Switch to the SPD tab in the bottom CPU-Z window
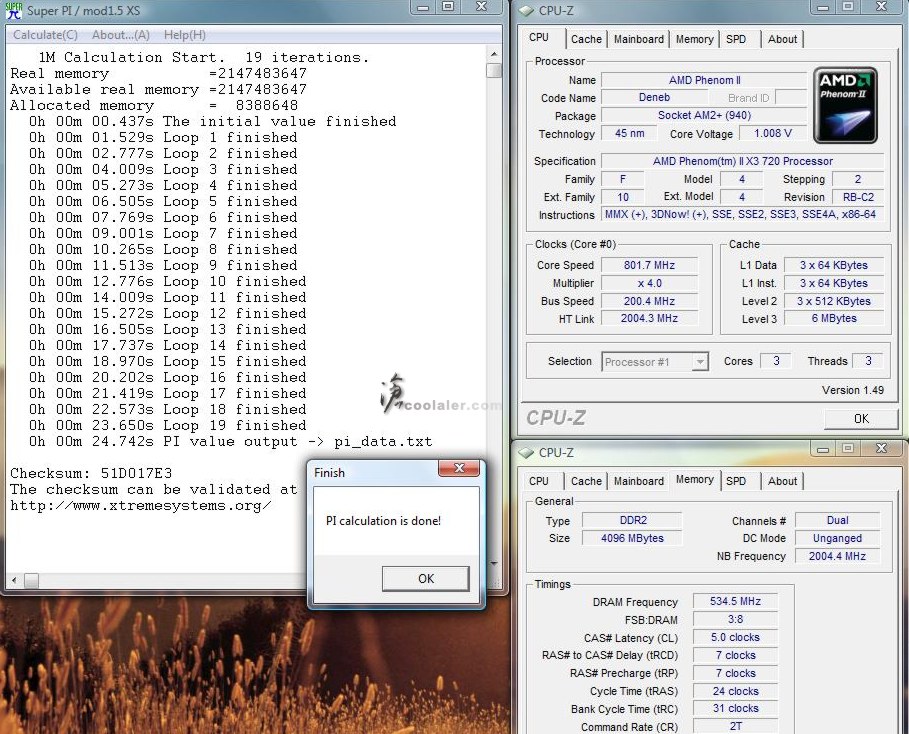909x734 pixels. (x=736, y=481)
